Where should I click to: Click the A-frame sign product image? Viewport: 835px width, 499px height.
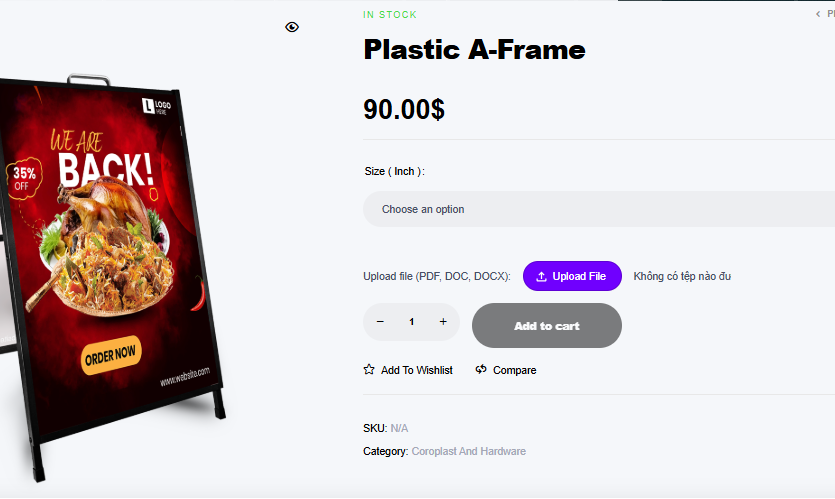pyautogui.click(x=115, y=260)
